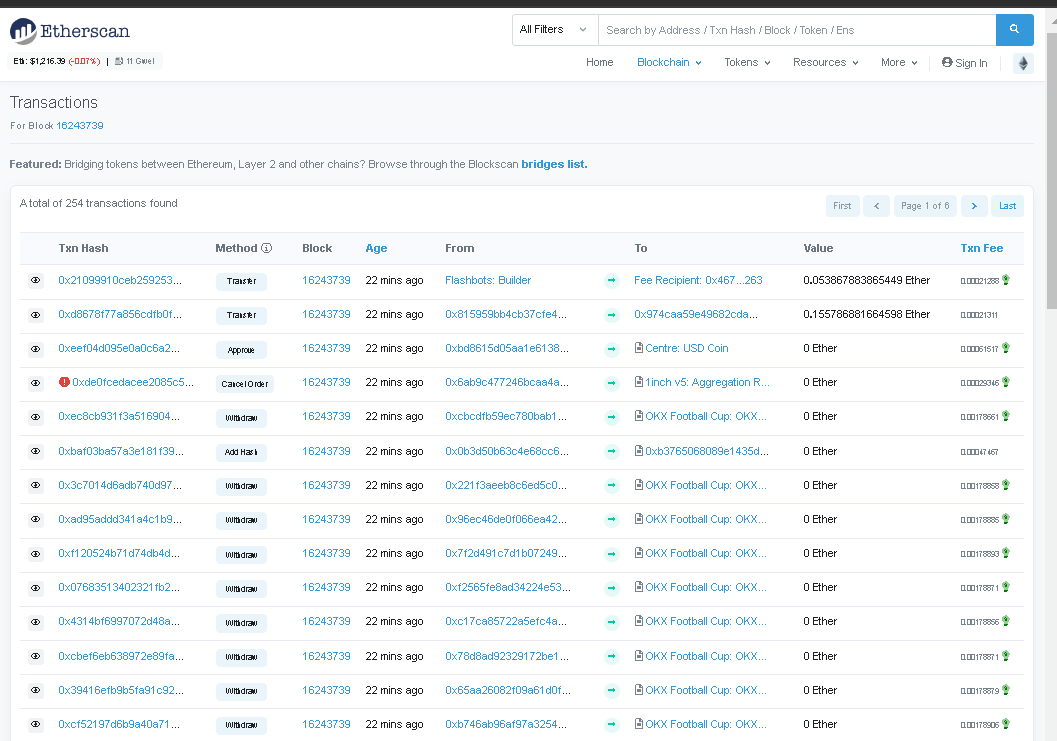Go to the previous page arrow
The height and width of the screenshot is (741, 1057).
[x=876, y=206]
